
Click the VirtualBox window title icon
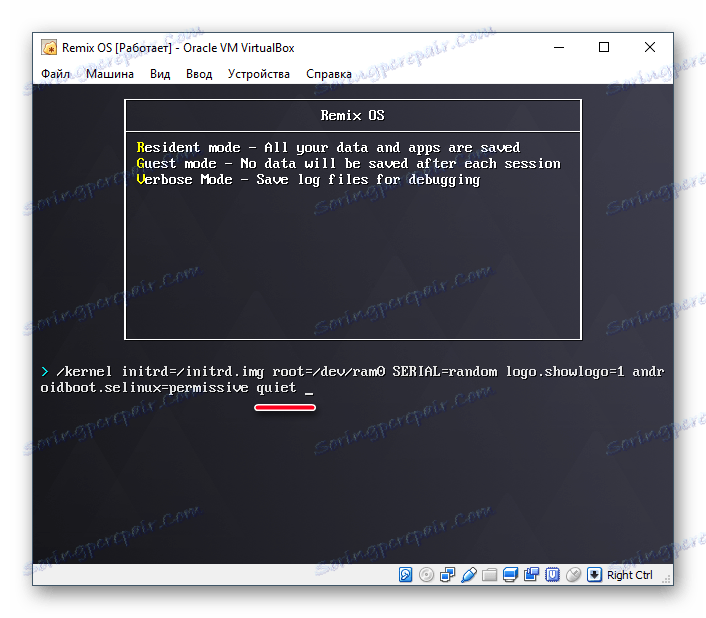(x=49, y=47)
